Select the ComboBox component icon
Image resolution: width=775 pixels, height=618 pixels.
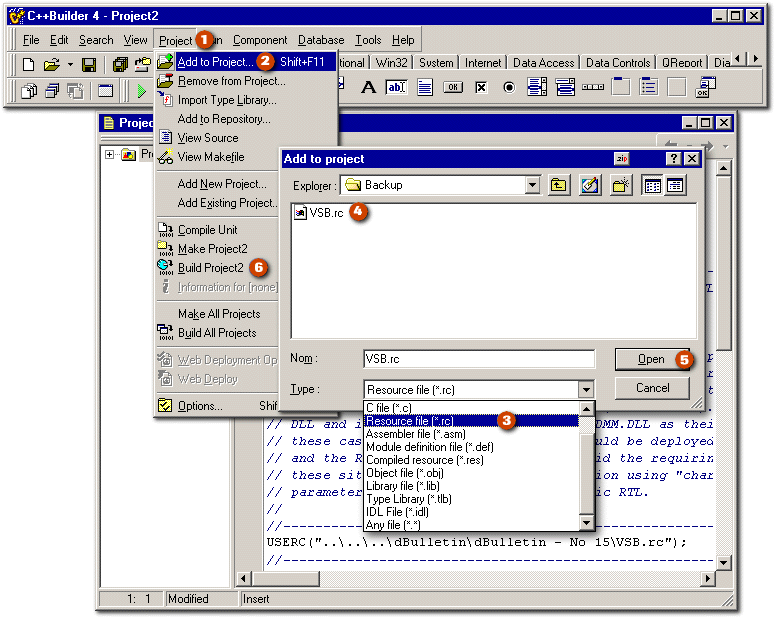[x=565, y=88]
